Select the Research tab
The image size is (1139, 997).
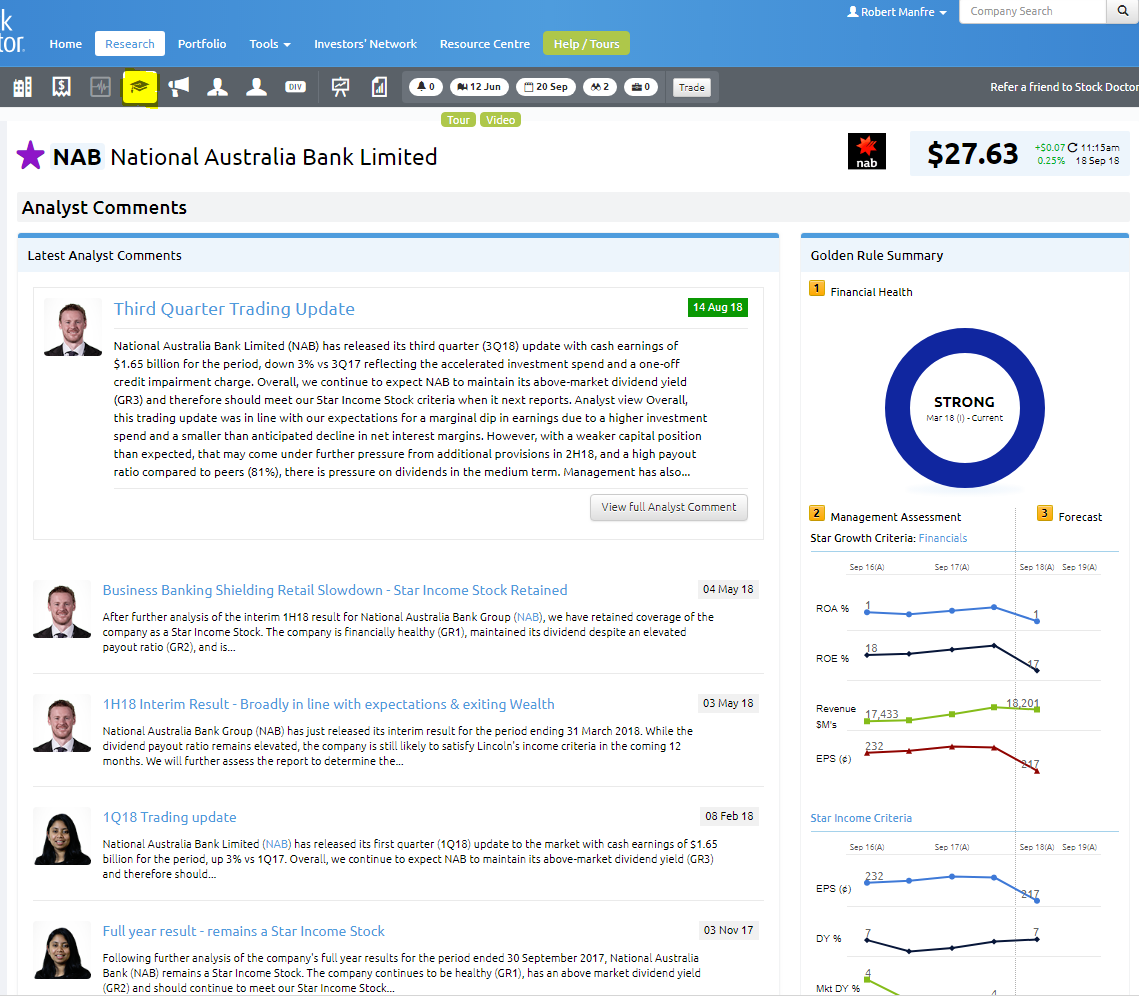pos(130,44)
